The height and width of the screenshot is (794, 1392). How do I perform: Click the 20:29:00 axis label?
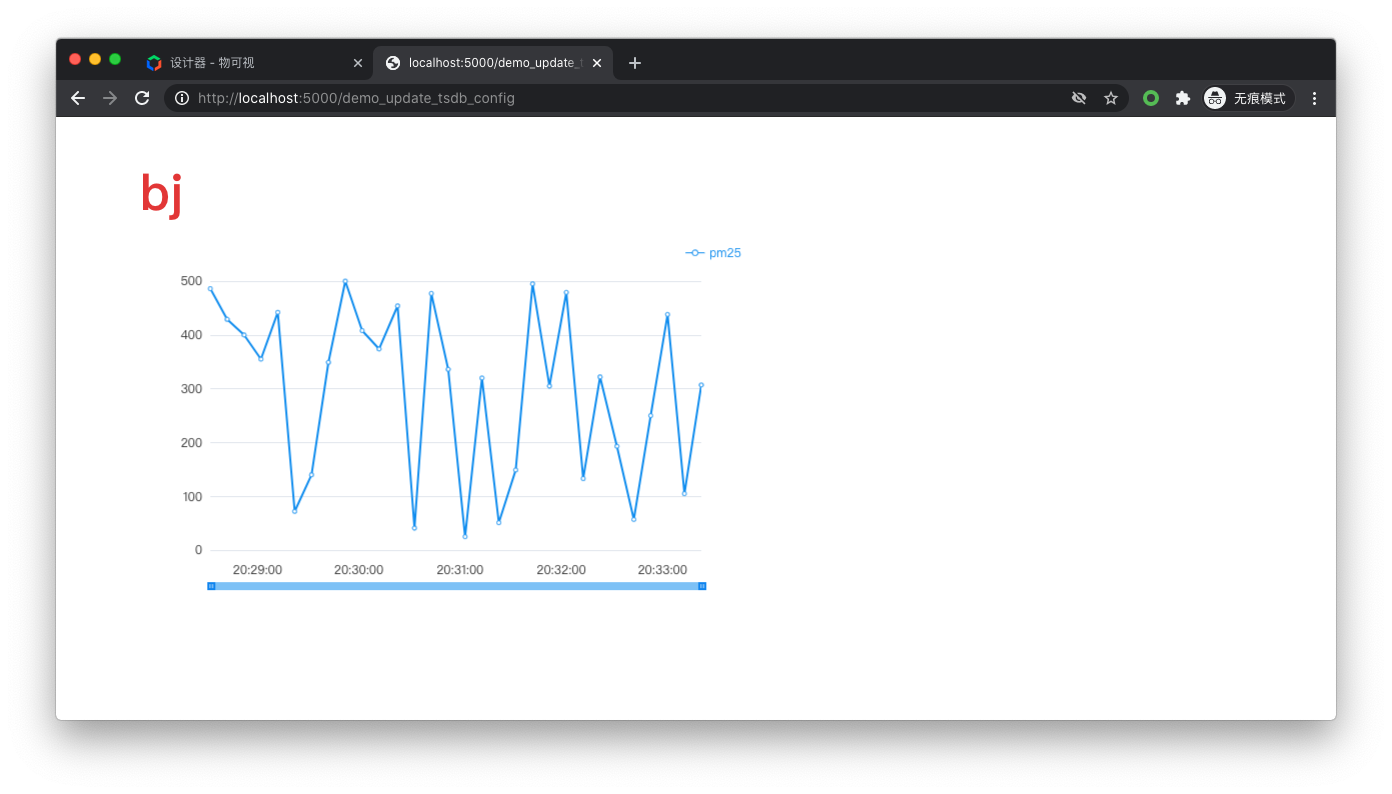tap(257, 570)
